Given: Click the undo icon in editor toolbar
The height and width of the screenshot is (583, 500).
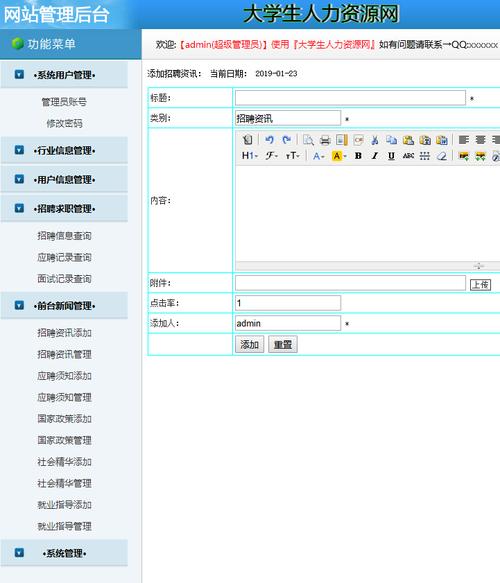Looking at the screenshot, I should (x=270, y=140).
